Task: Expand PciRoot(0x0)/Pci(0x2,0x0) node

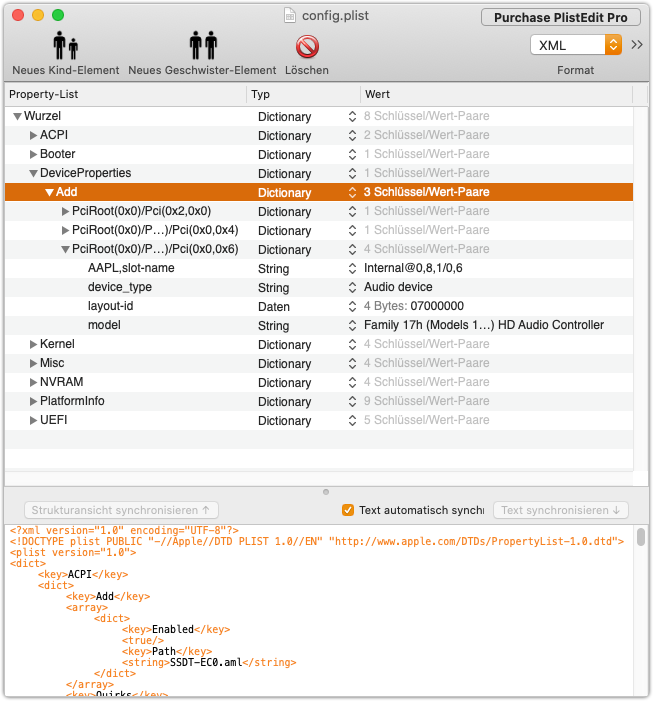Action: tap(65, 211)
